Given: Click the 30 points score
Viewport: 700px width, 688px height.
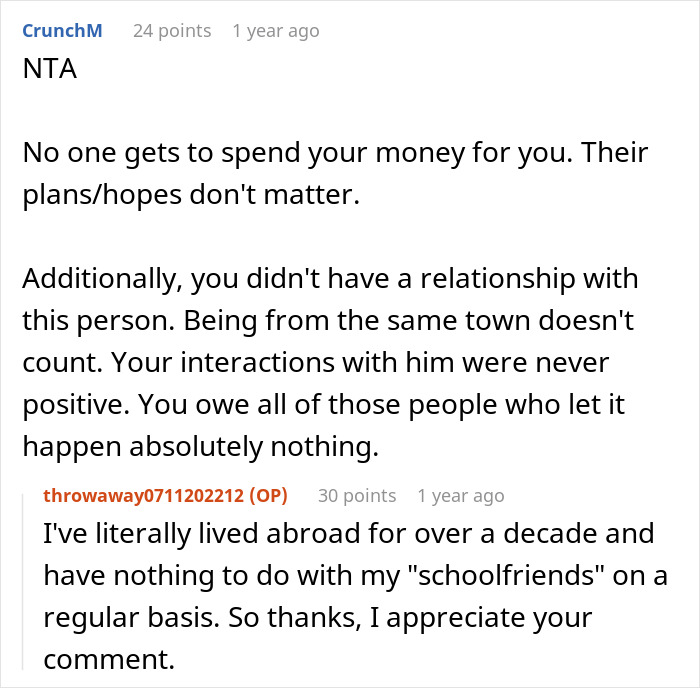Looking at the screenshot, I should point(357,495).
